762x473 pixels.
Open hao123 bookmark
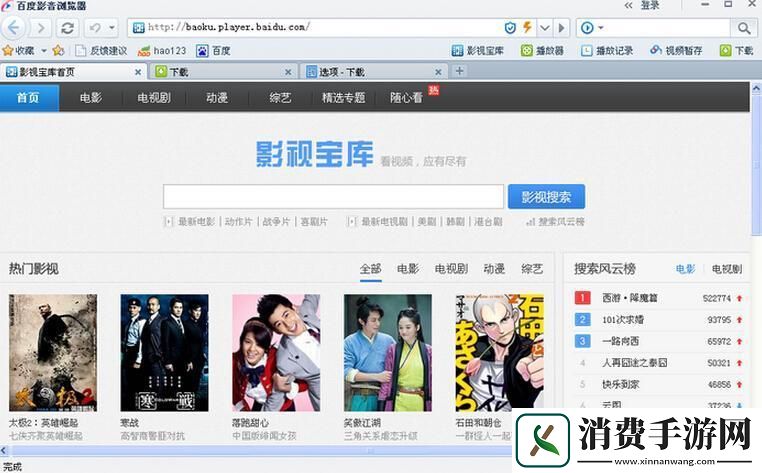[x=162, y=51]
